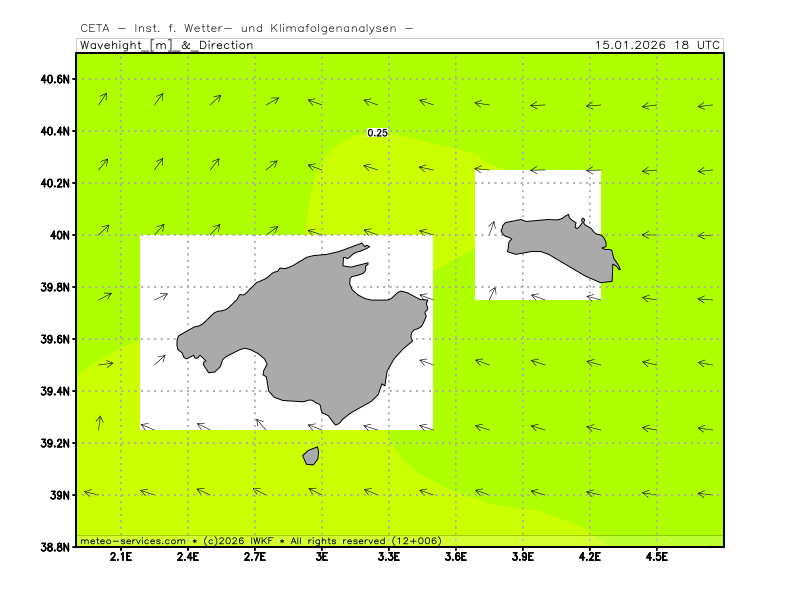
Task: Click the wave arrow directly west of Menorca
Action: pos(491,228)
